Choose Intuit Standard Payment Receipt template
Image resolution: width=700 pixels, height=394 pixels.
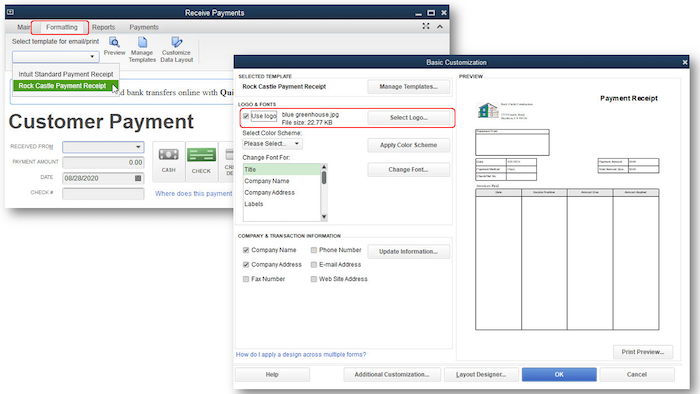pos(66,74)
